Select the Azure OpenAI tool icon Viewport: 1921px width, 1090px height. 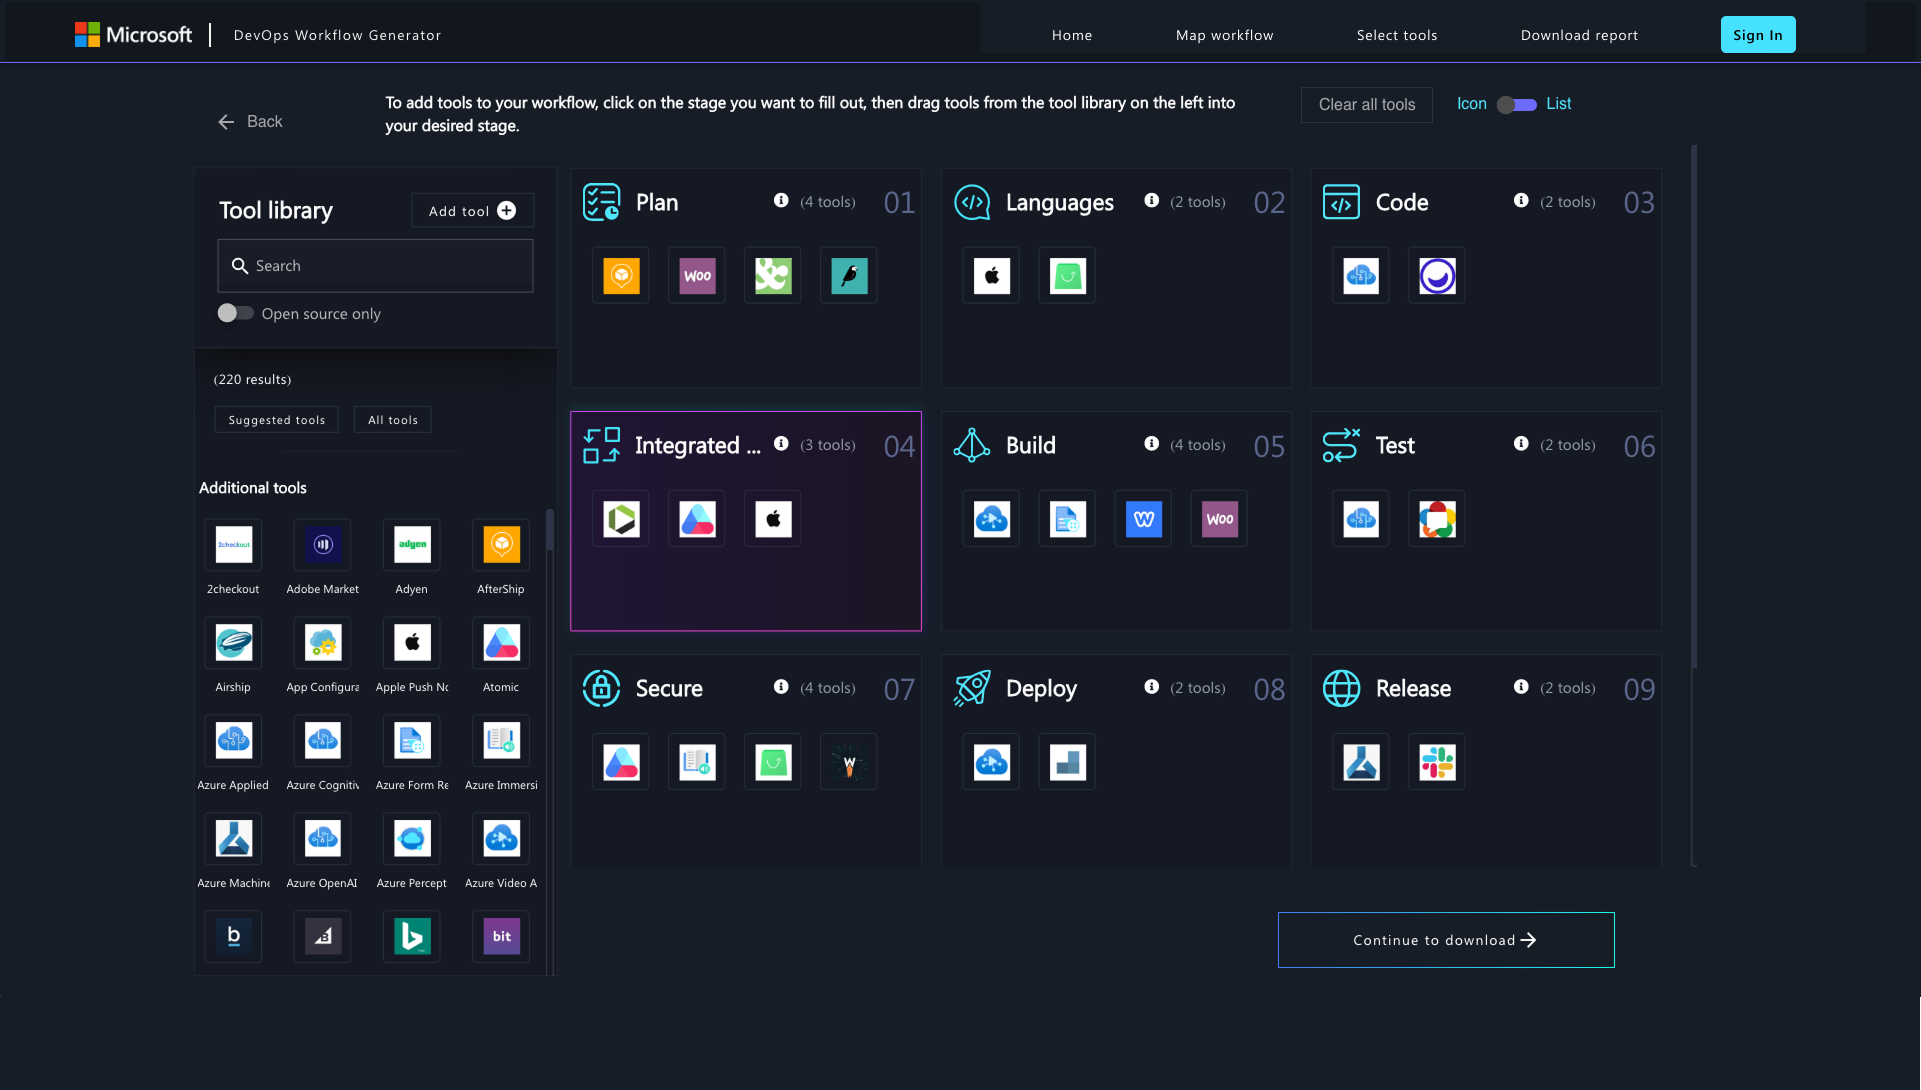point(322,839)
